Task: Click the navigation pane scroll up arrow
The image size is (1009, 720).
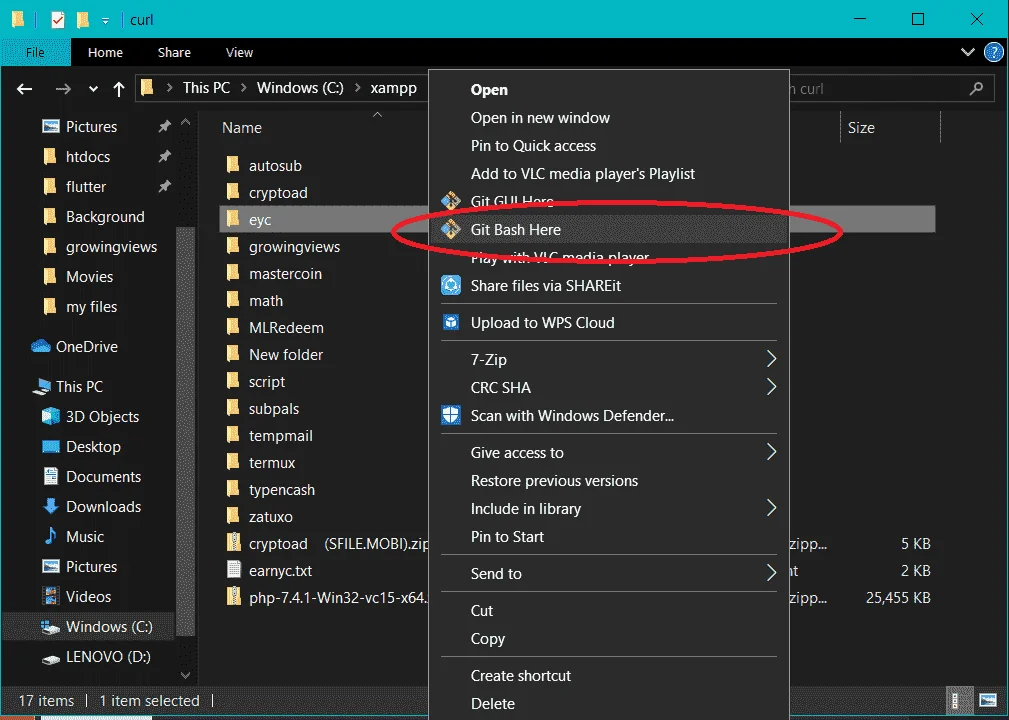Action: (x=185, y=122)
